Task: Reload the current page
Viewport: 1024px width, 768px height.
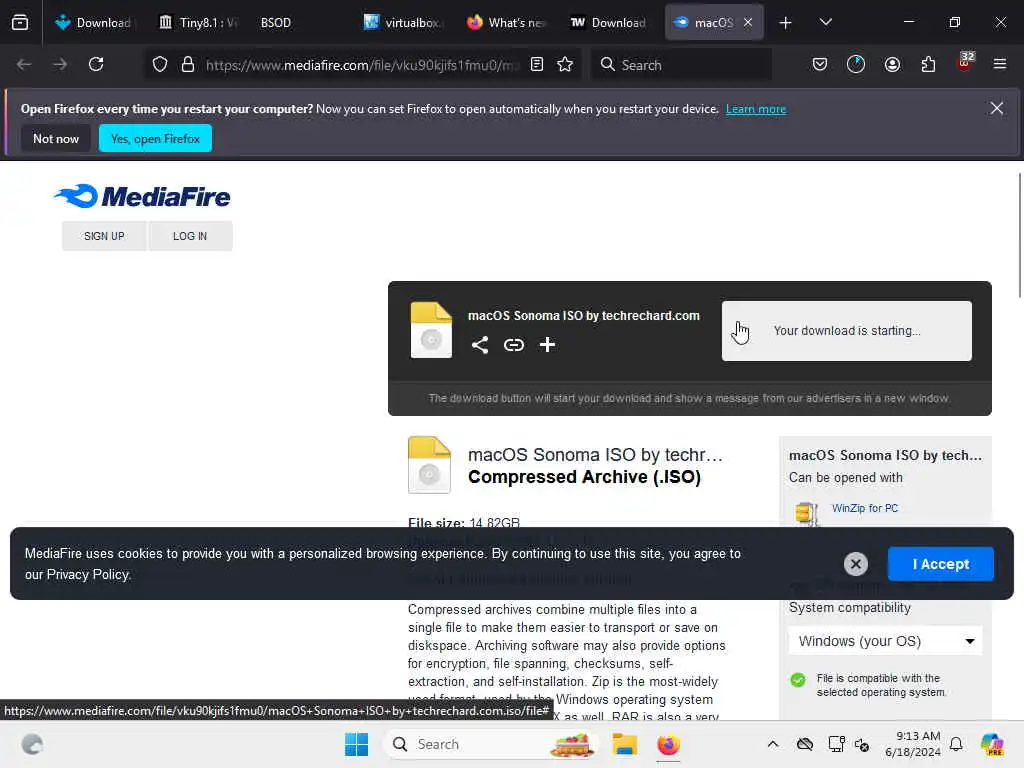Action: pyautogui.click(x=96, y=64)
